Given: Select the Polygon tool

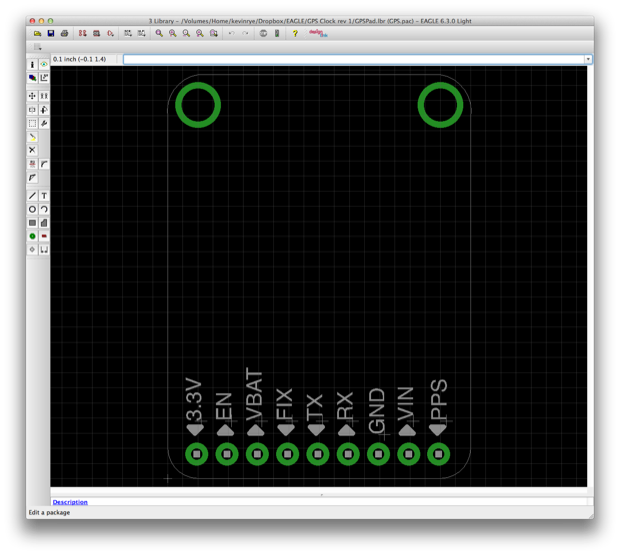Looking at the screenshot, I should 44,223.
